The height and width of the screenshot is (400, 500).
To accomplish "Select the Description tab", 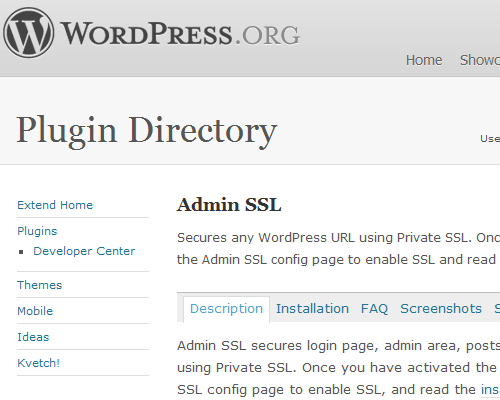I will [226, 309].
